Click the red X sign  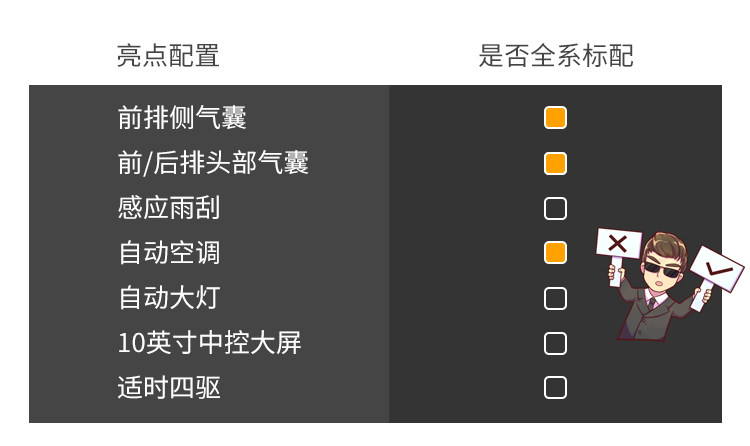618,243
